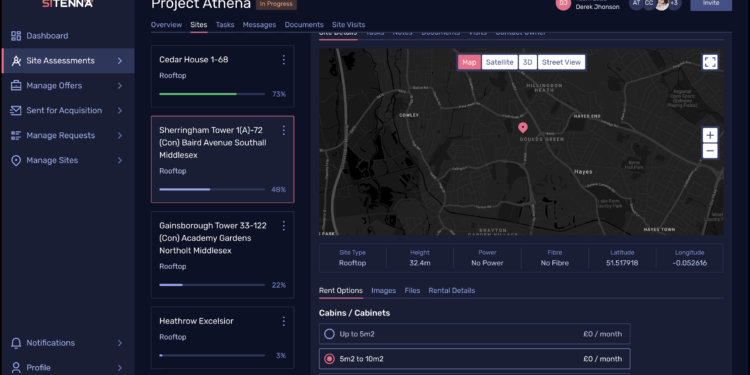Open the kebab menu on Sherringham Tower card
750x375 pixels.
tap(284, 130)
